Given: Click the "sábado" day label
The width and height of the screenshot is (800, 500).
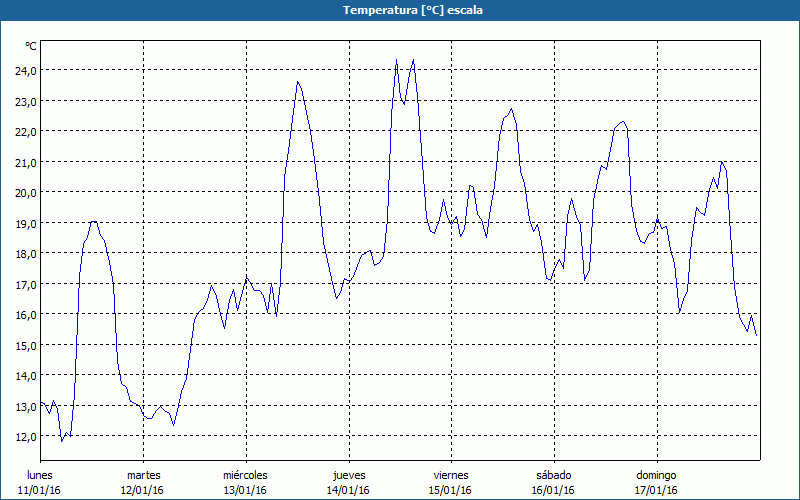Looking at the screenshot, I should 553,475.
